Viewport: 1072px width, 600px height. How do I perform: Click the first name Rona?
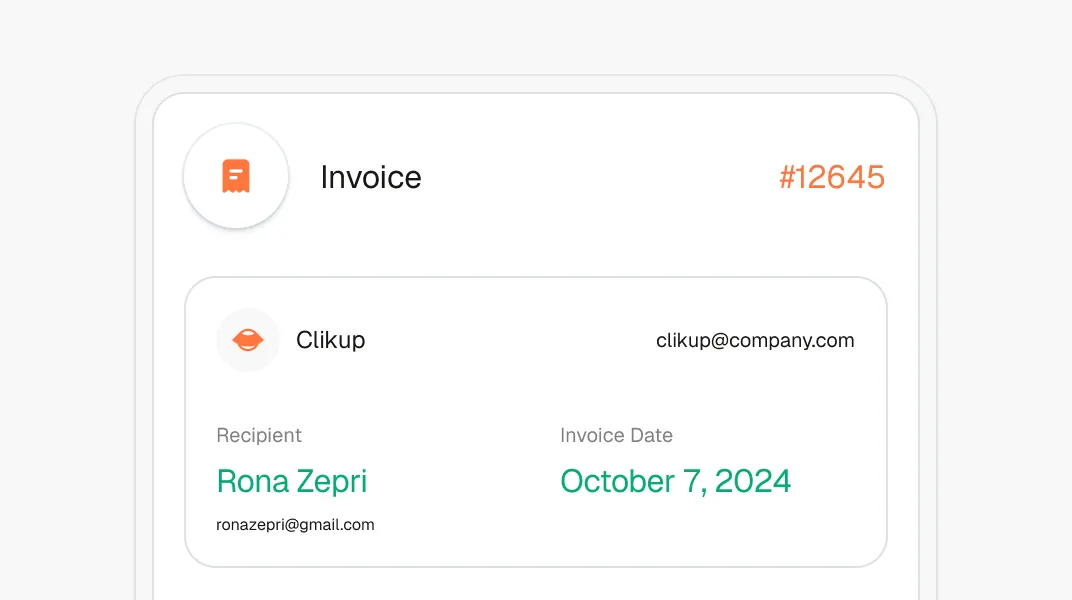(252, 481)
